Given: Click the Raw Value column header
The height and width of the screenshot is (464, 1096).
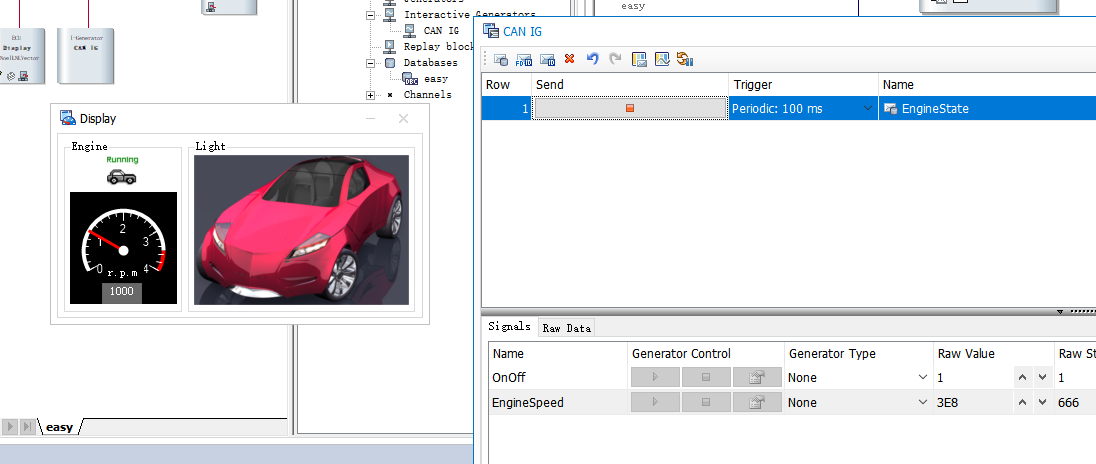Looking at the screenshot, I should coord(993,354).
